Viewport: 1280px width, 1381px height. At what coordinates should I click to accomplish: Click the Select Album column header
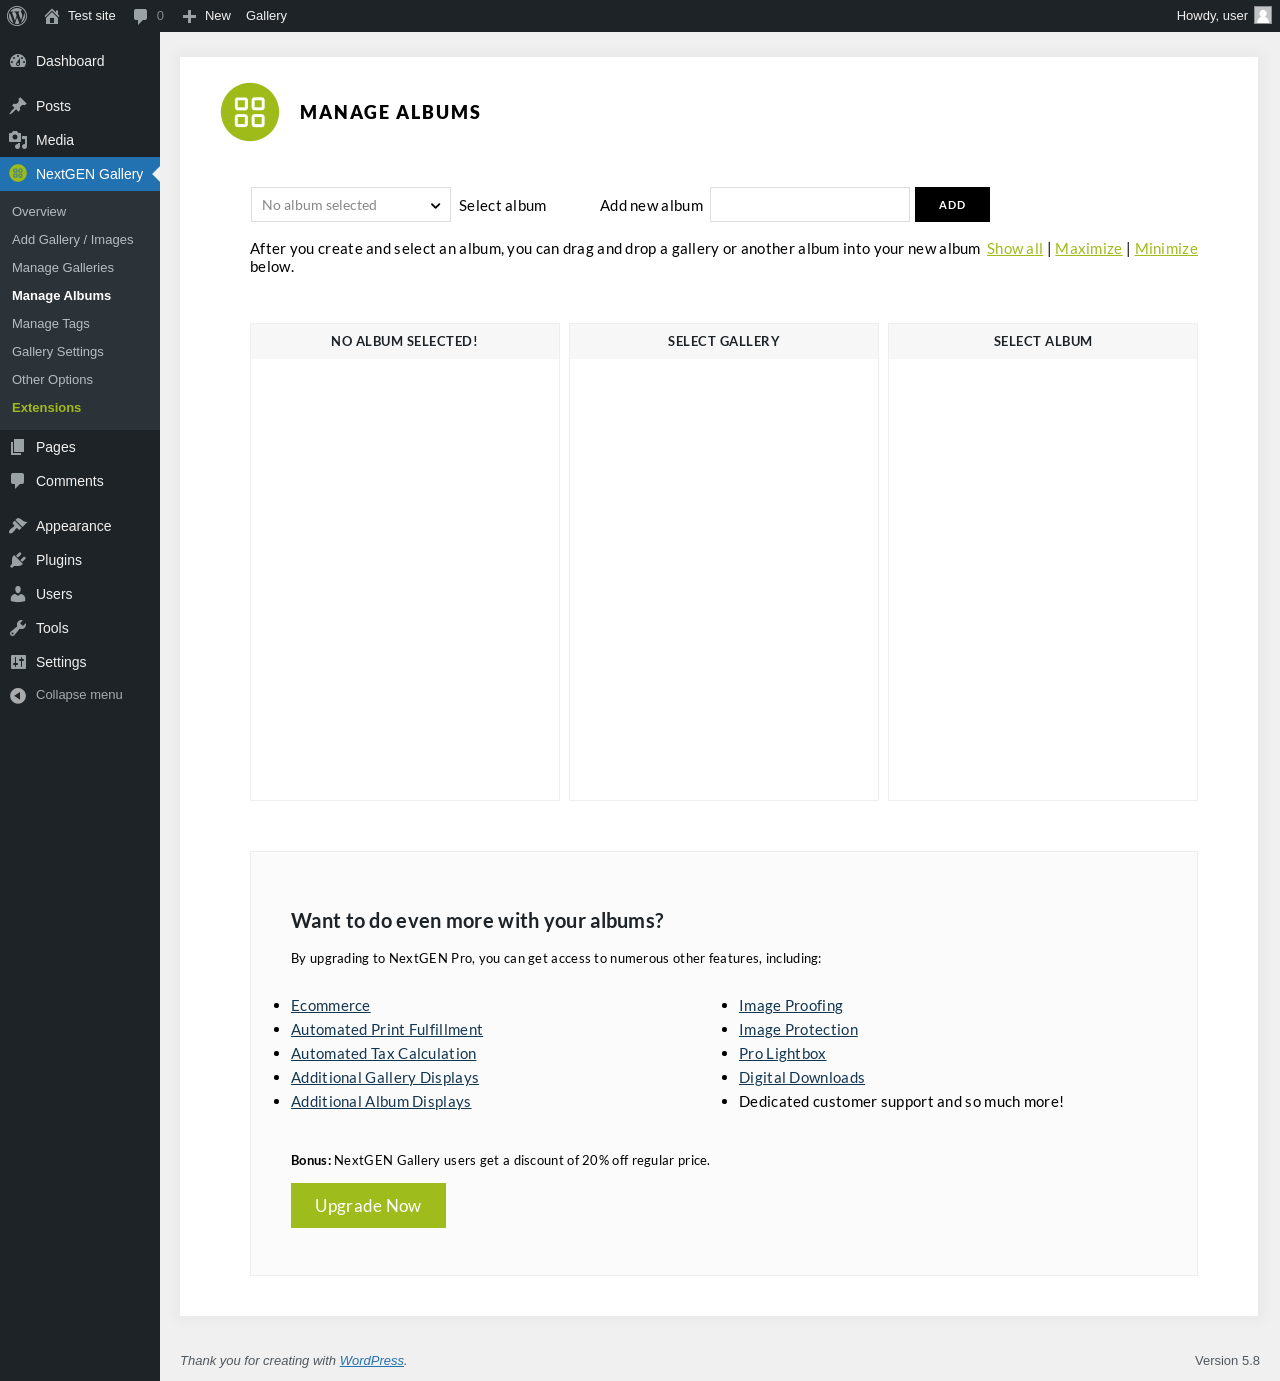(1043, 341)
